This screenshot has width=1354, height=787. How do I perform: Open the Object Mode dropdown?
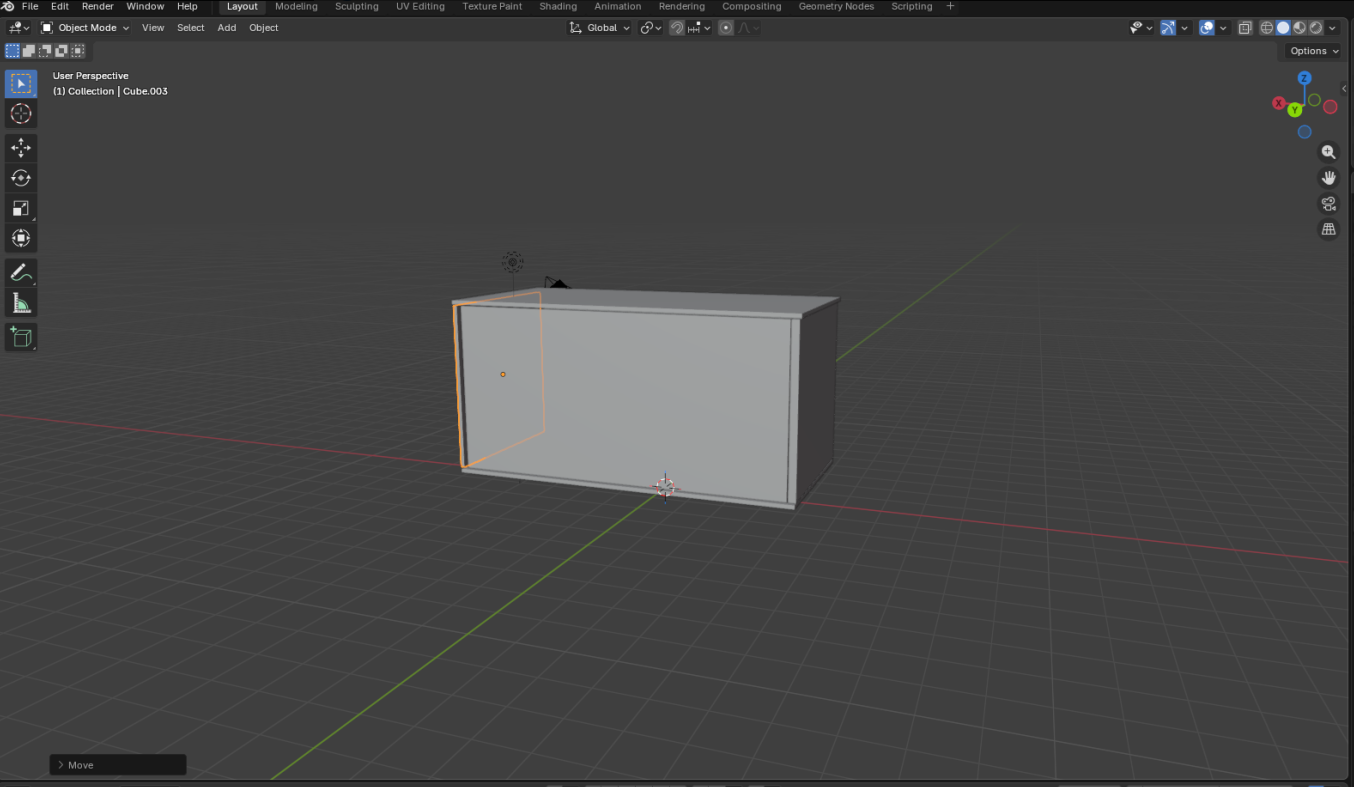[85, 27]
